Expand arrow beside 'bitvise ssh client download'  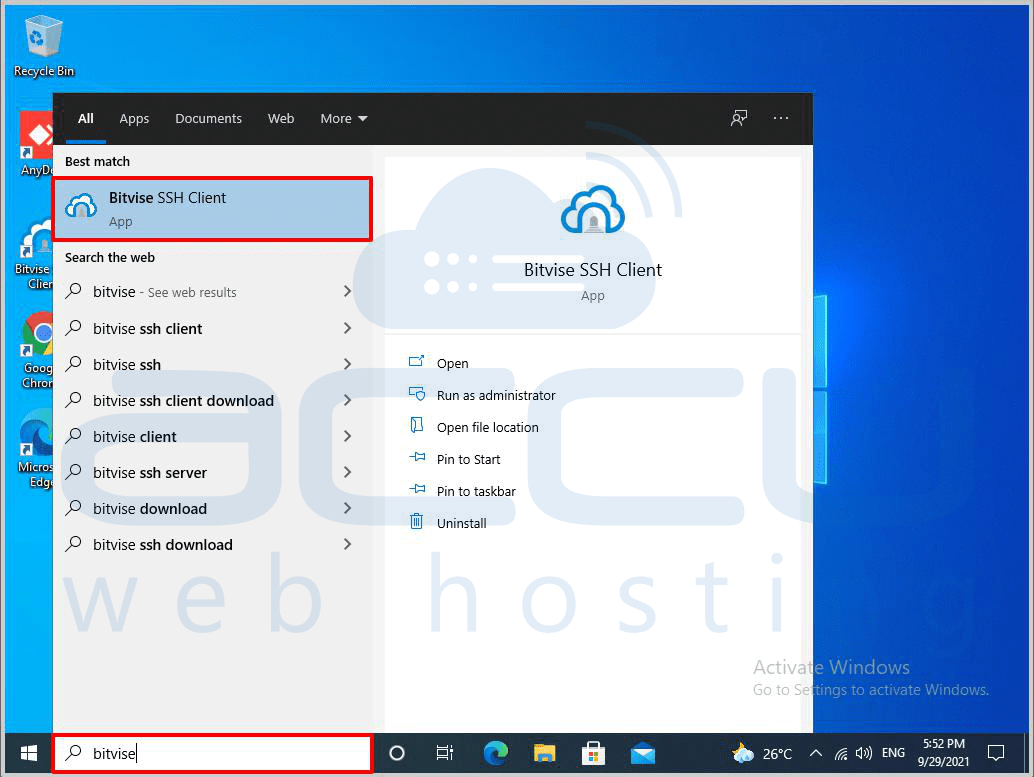348,400
